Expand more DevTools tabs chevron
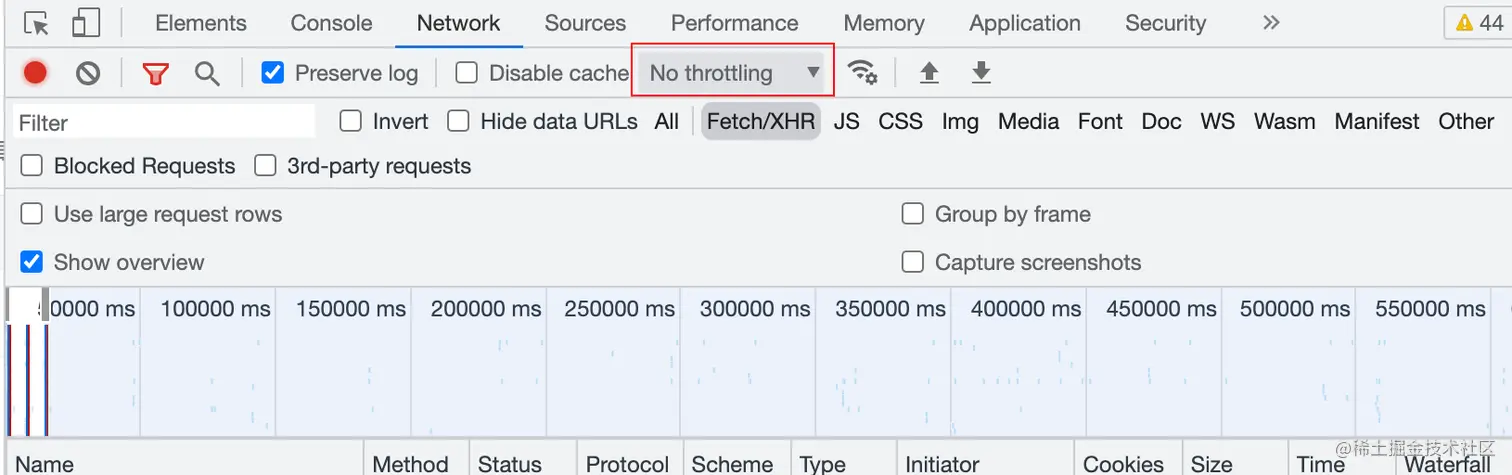This screenshot has width=1512, height=475. coord(1271,23)
